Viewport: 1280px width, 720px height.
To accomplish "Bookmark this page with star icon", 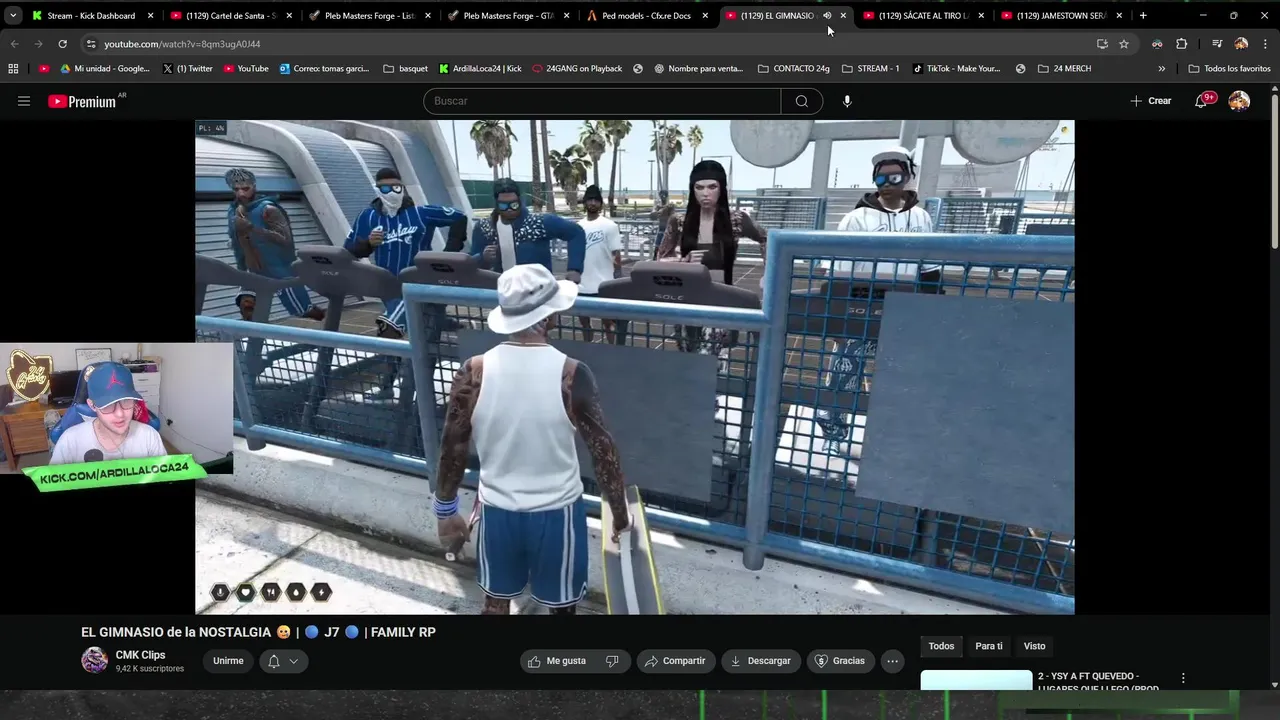I will click(x=1124, y=44).
